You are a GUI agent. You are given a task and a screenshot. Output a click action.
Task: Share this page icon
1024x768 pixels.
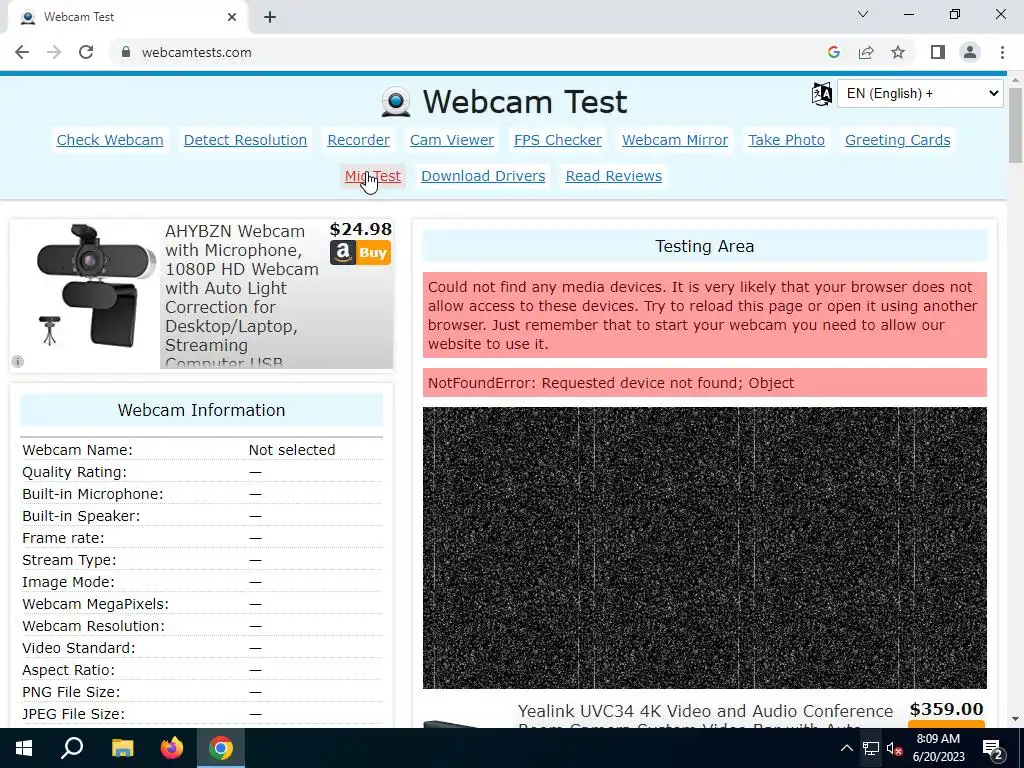pos(866,52)
